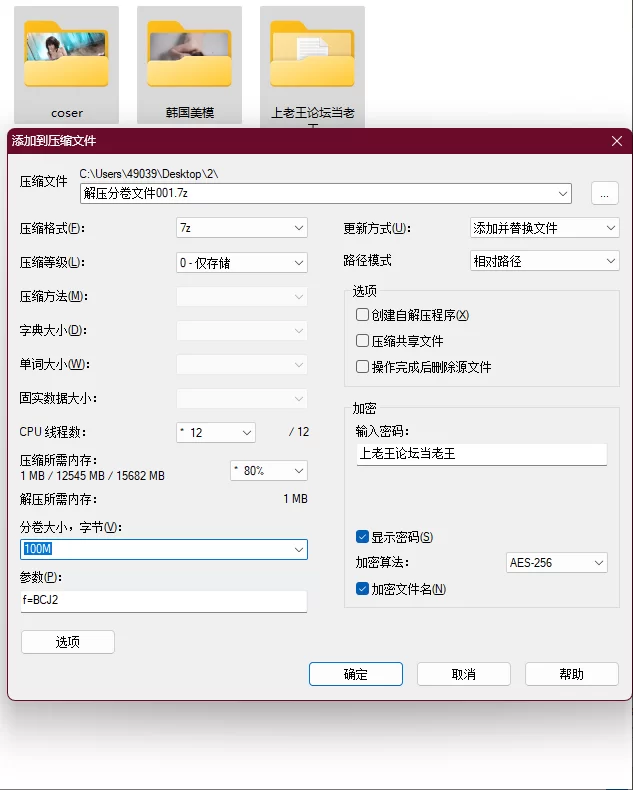The height and width of the screenshot is (790, 633).
Task: Click the 确定 button
Action: pos(356,674)
